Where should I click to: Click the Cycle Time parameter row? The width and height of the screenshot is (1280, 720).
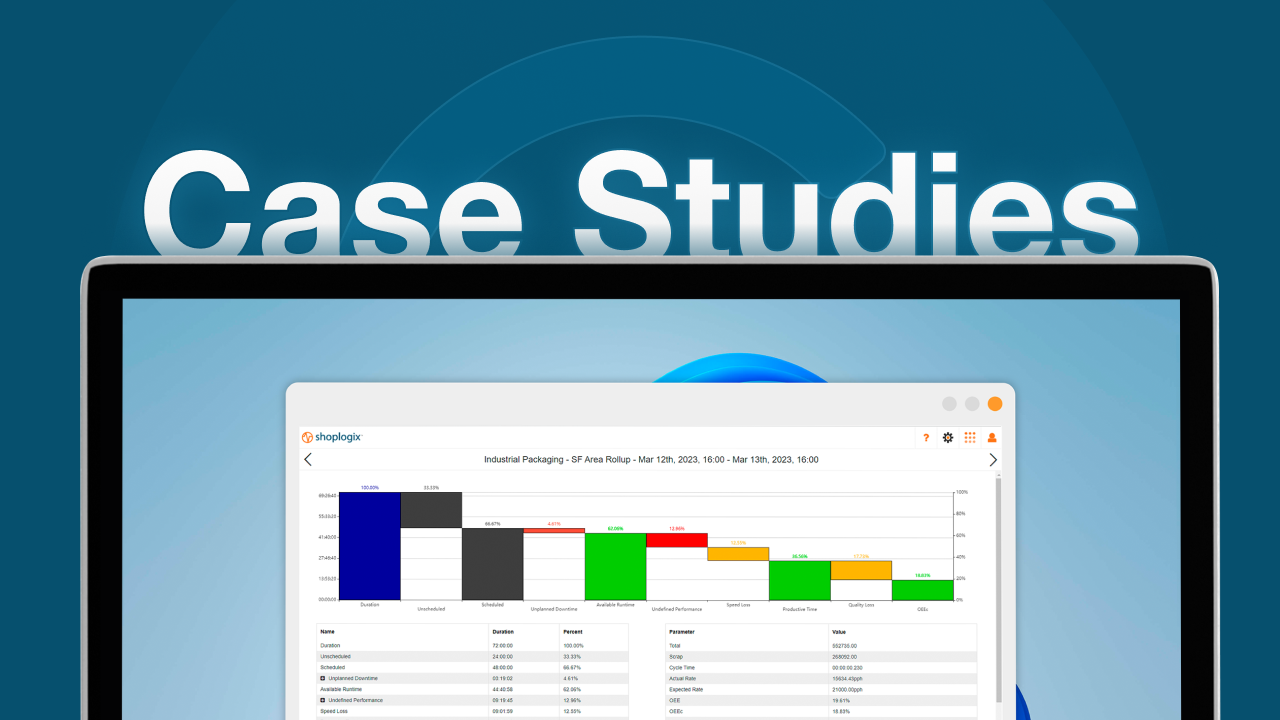point(821,667)
